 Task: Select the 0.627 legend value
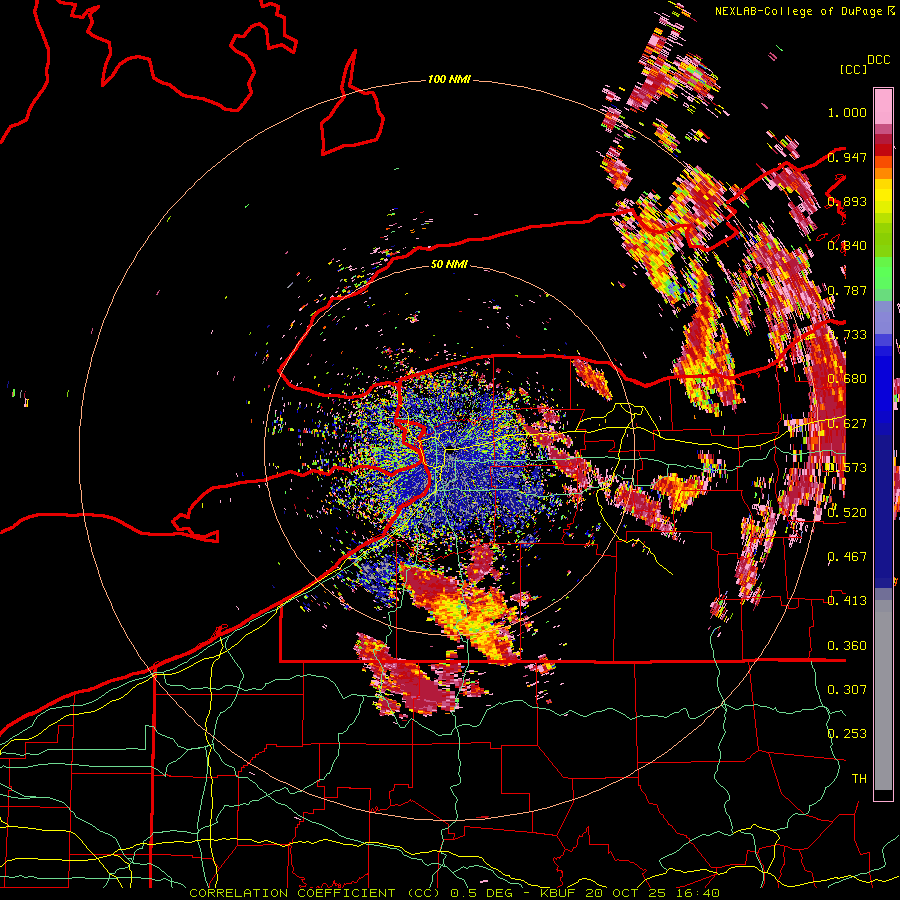click(847, 424)
